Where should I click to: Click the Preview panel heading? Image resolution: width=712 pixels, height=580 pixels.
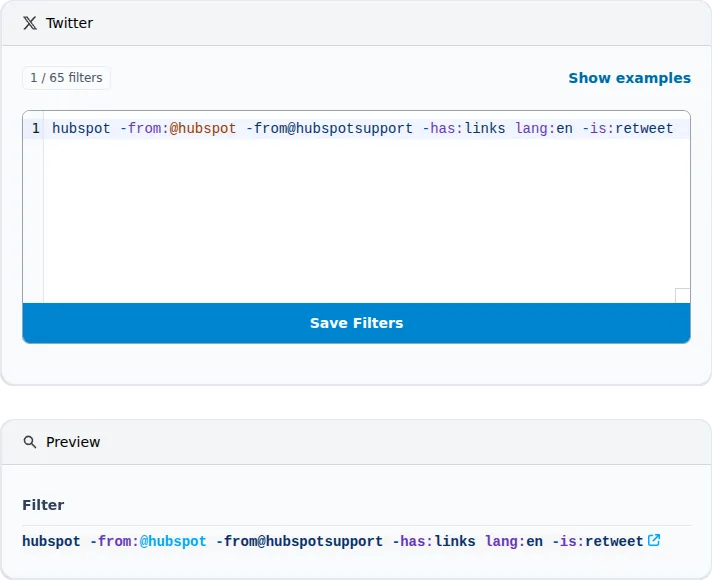point(73,442)
